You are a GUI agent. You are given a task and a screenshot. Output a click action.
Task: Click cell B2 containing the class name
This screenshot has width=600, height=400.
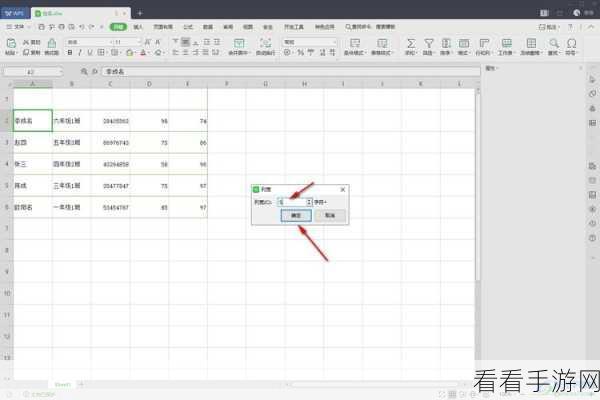pyautogui.click(x=72, y=121)
